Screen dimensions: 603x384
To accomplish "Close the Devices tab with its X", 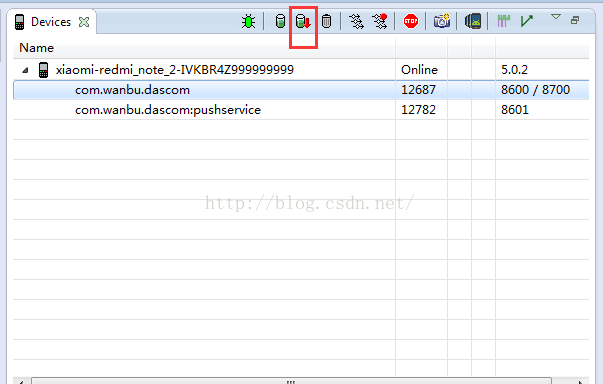I will tap(84, 22).
